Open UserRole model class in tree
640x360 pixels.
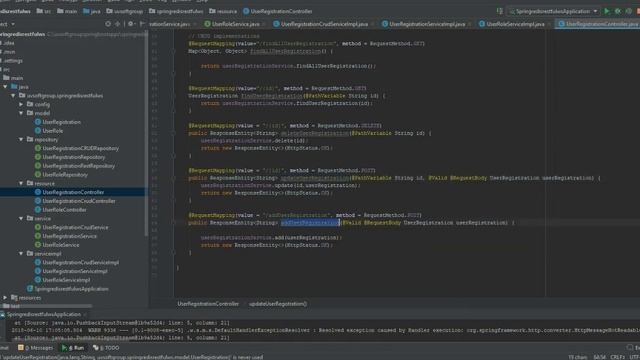coord(53,131)
